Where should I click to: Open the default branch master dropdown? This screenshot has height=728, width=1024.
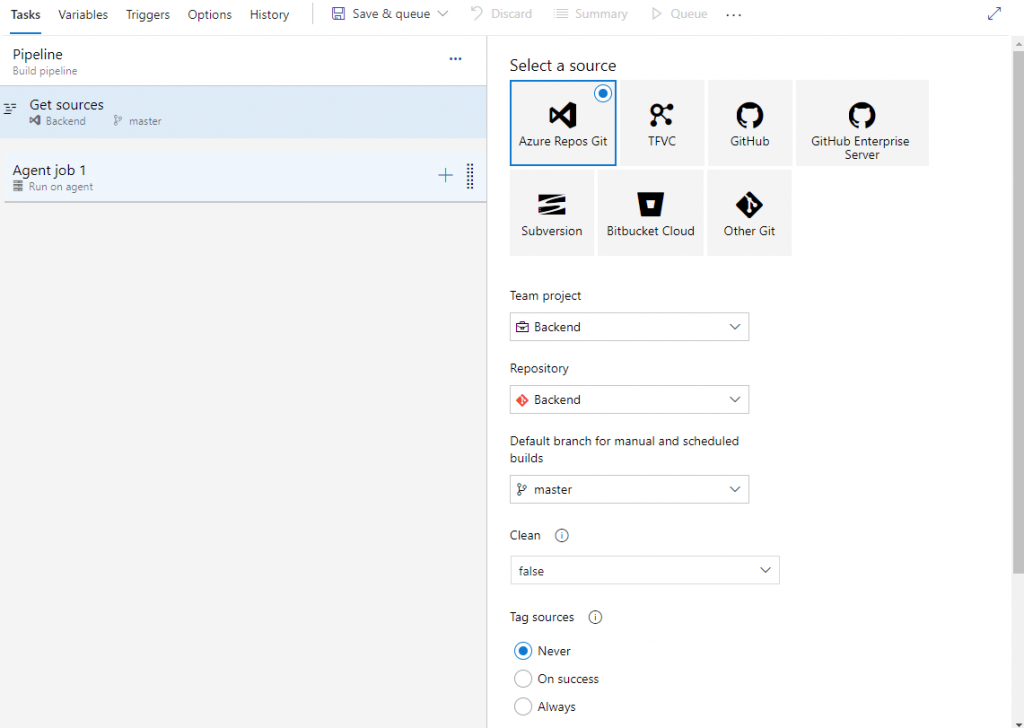coord(629,489)
